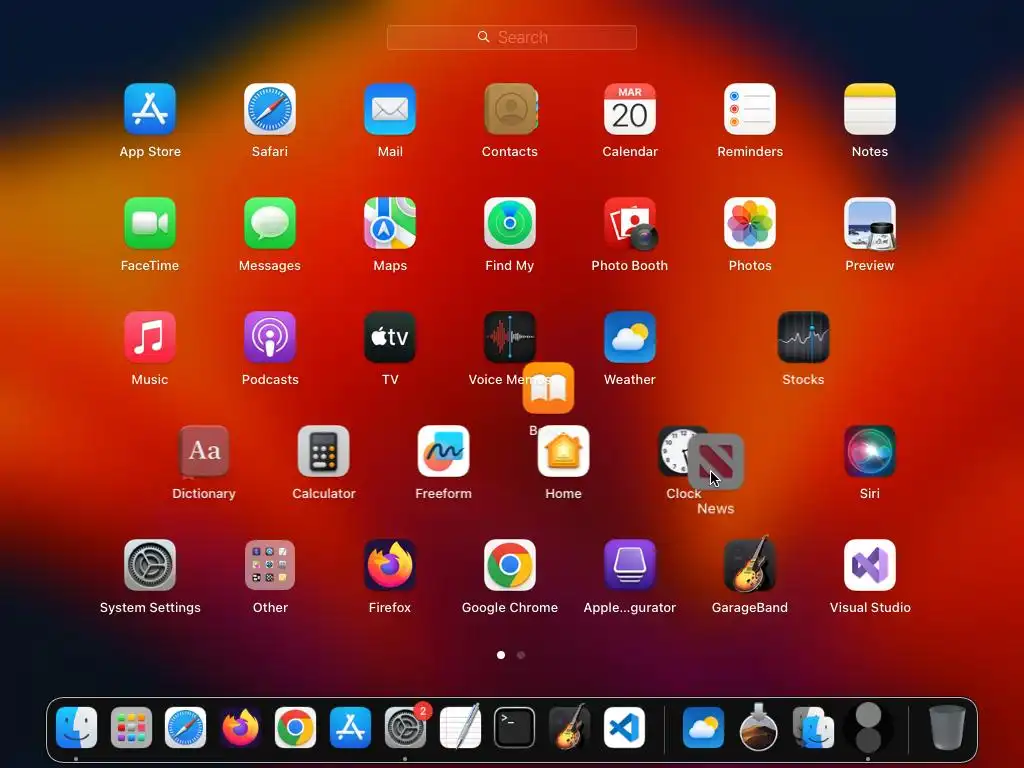Open the Photos app
The height and width of the screenshot is (768, 1024).
750,223
